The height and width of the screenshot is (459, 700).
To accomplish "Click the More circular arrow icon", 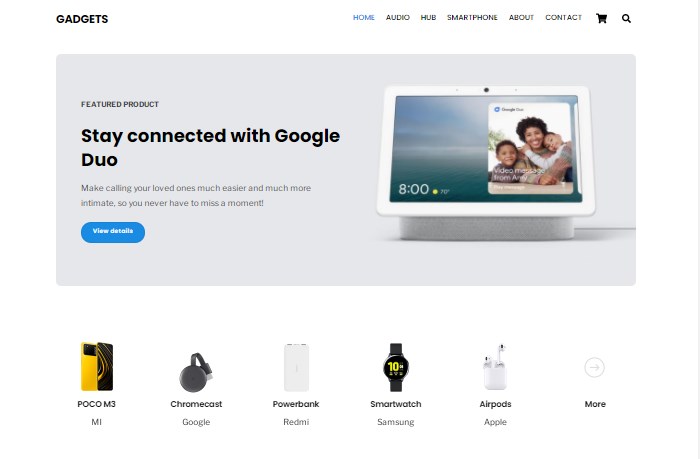I will click(594, 367).
